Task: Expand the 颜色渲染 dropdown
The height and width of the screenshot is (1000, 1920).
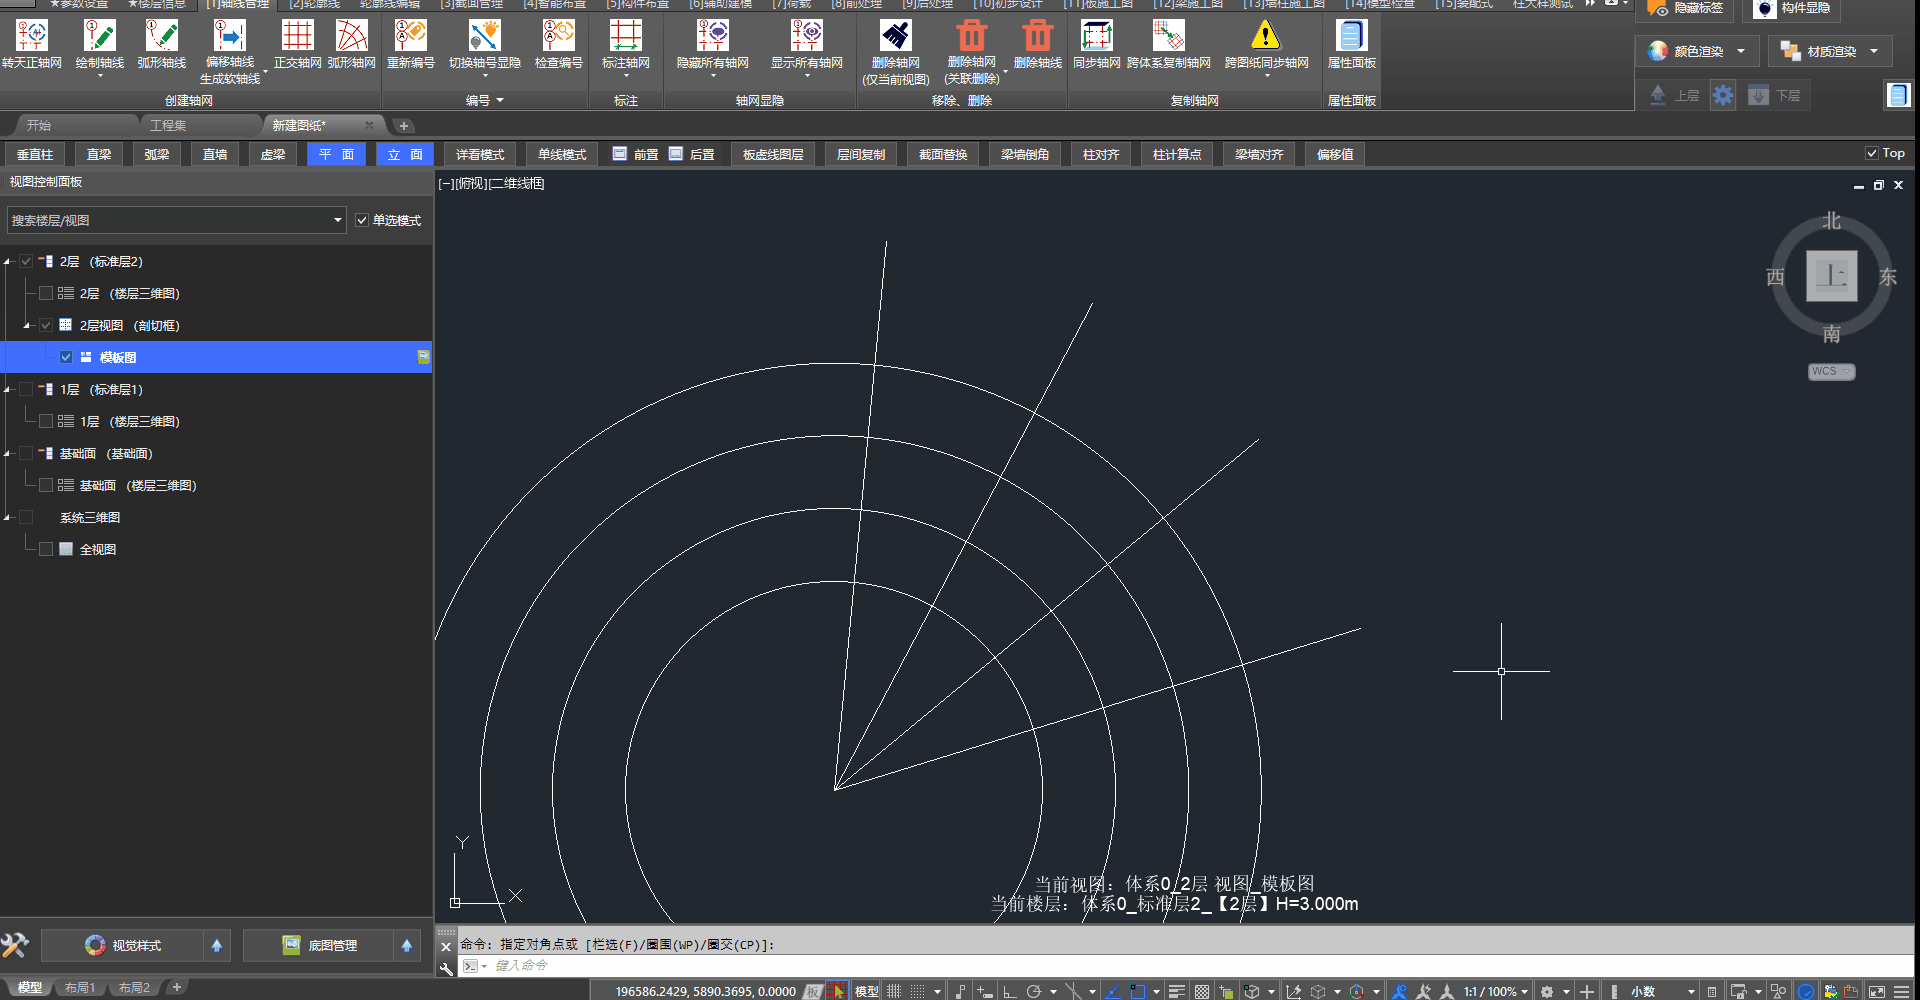Action: click(1741, 51)
